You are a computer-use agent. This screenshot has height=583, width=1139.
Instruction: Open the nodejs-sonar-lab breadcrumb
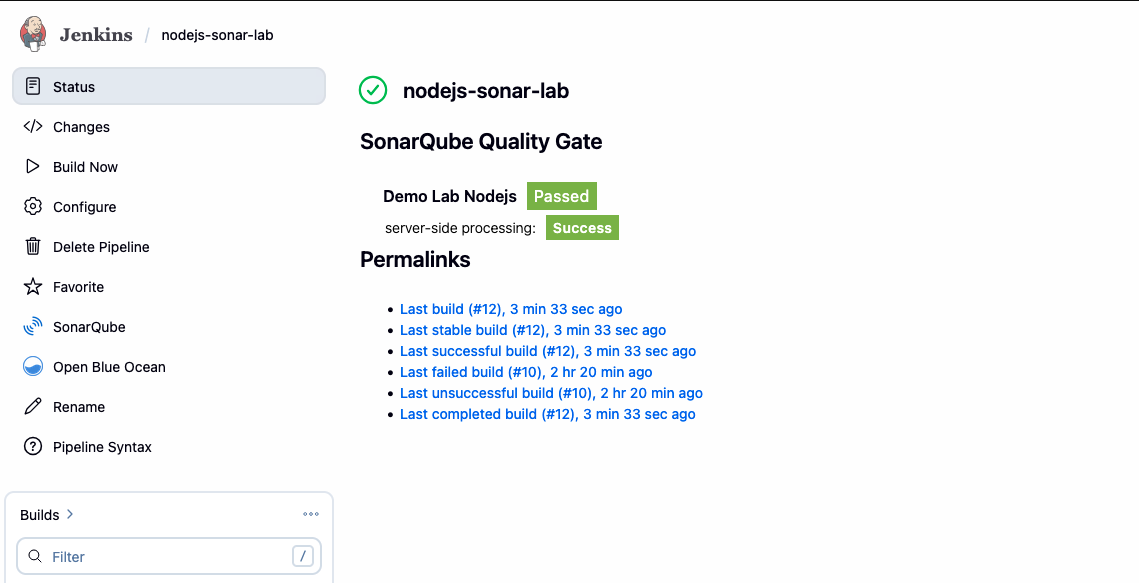tap(217, 35)
